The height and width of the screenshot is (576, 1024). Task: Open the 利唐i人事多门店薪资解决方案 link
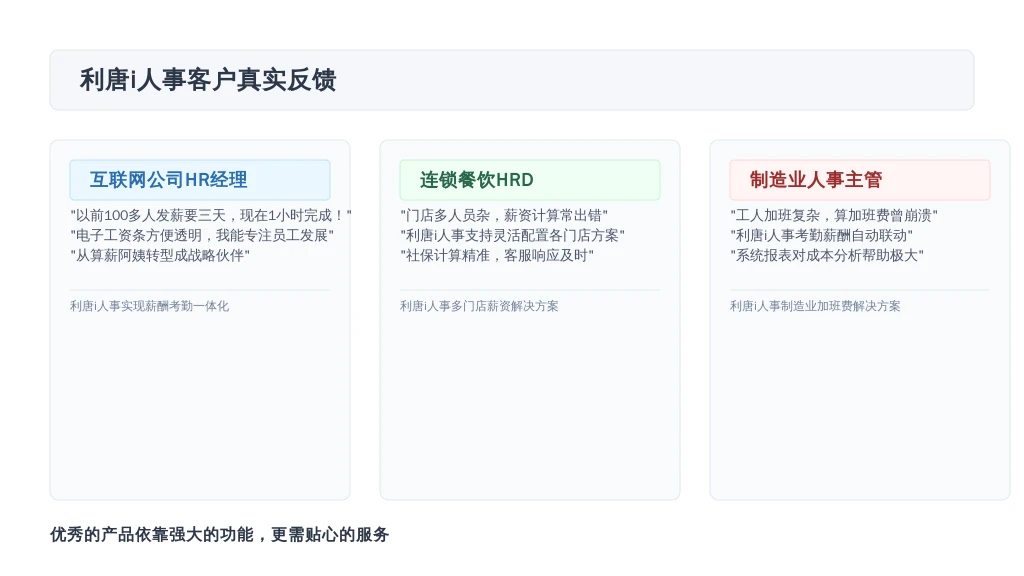(479, 306)
